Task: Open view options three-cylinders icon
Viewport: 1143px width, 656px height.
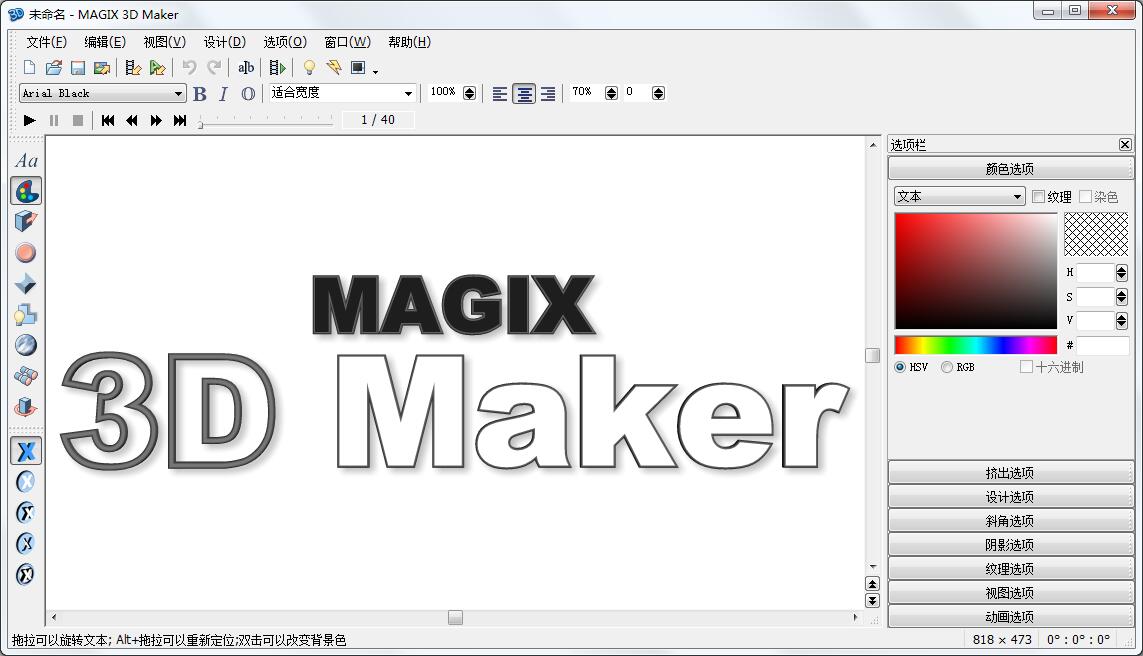Action: 26,375
